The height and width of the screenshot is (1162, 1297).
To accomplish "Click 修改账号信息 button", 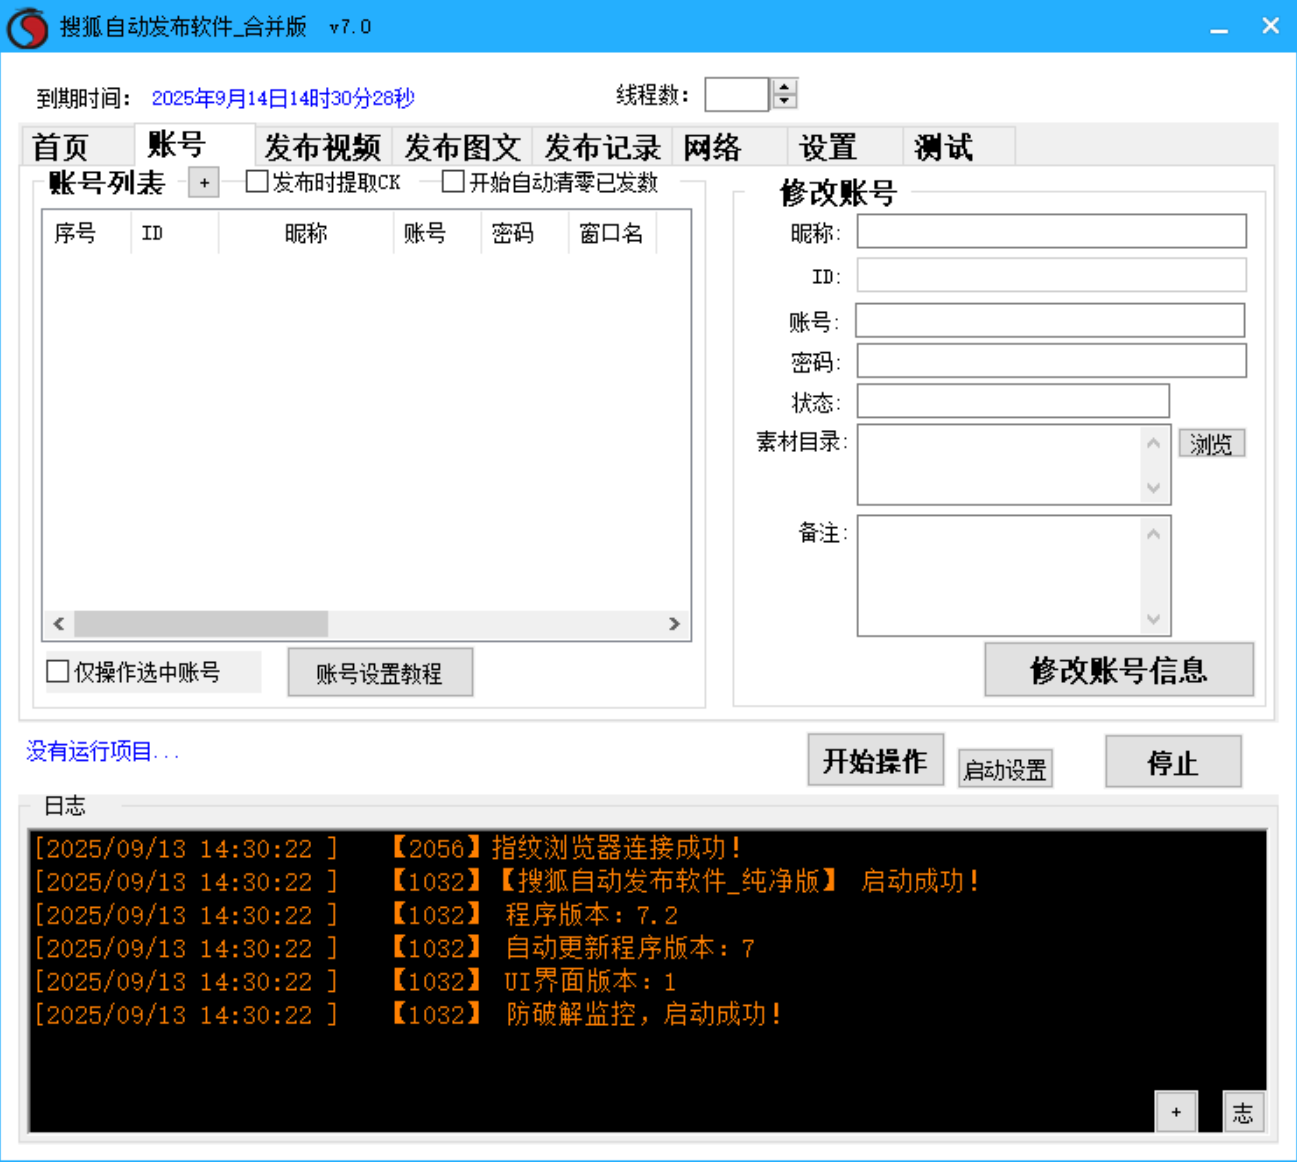I will 1118,670.
